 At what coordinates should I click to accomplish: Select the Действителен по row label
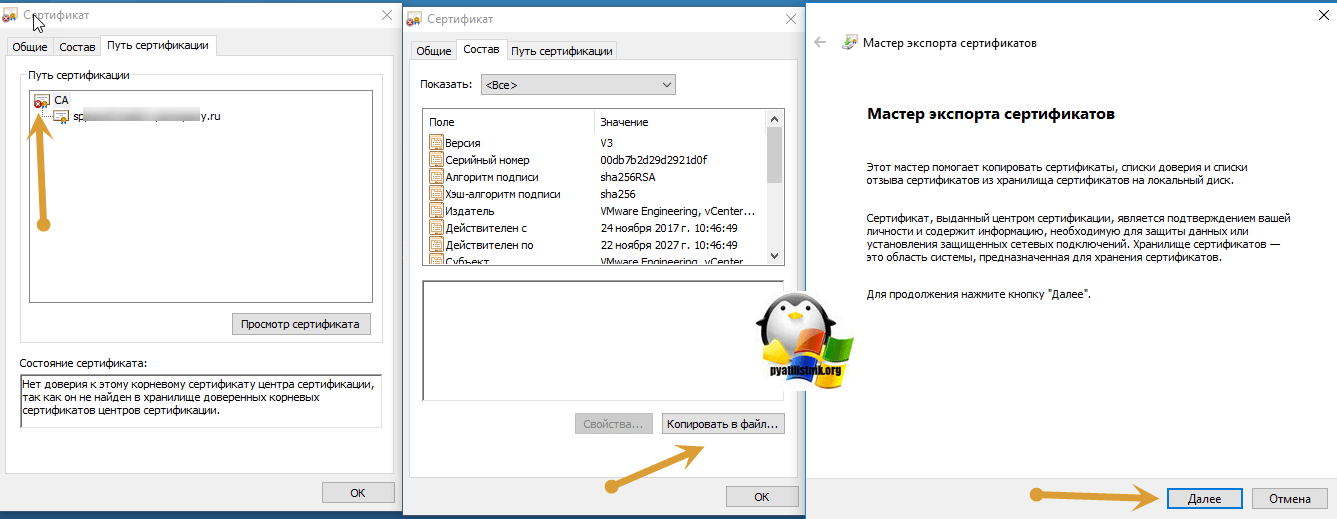pyautogui.click(x=489, y=245)
